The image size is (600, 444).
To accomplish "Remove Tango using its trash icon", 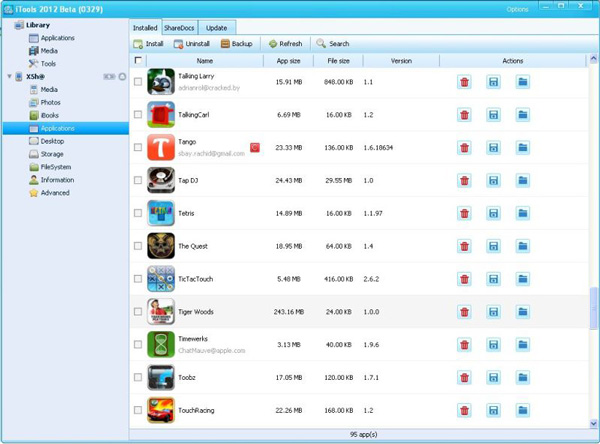I will click(x=464, y=148).
